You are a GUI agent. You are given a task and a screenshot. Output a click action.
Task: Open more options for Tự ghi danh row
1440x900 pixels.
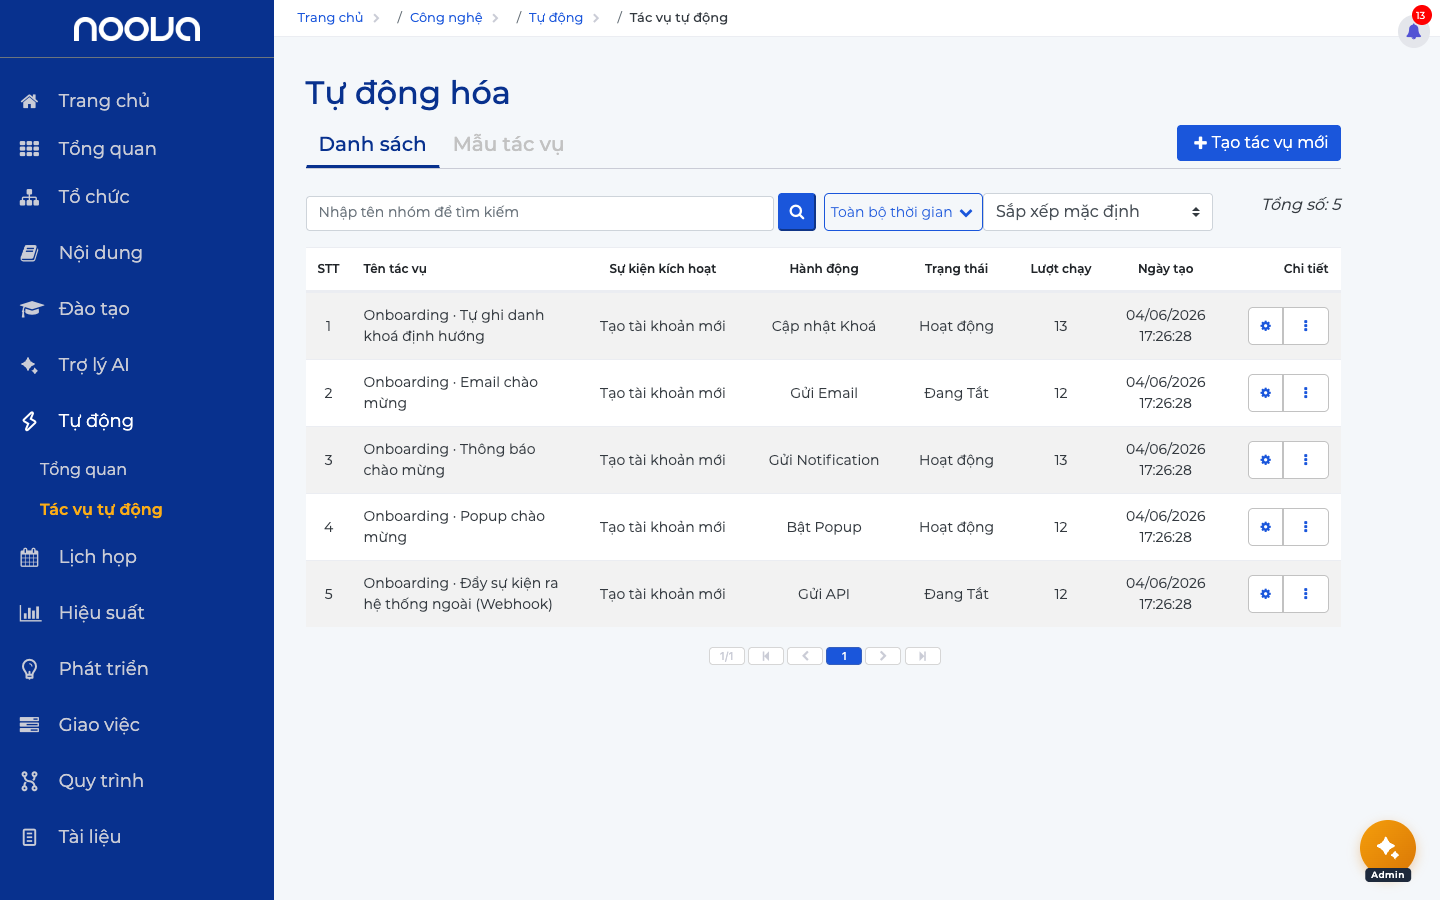pyautogui.click(x=1306, y=326)
